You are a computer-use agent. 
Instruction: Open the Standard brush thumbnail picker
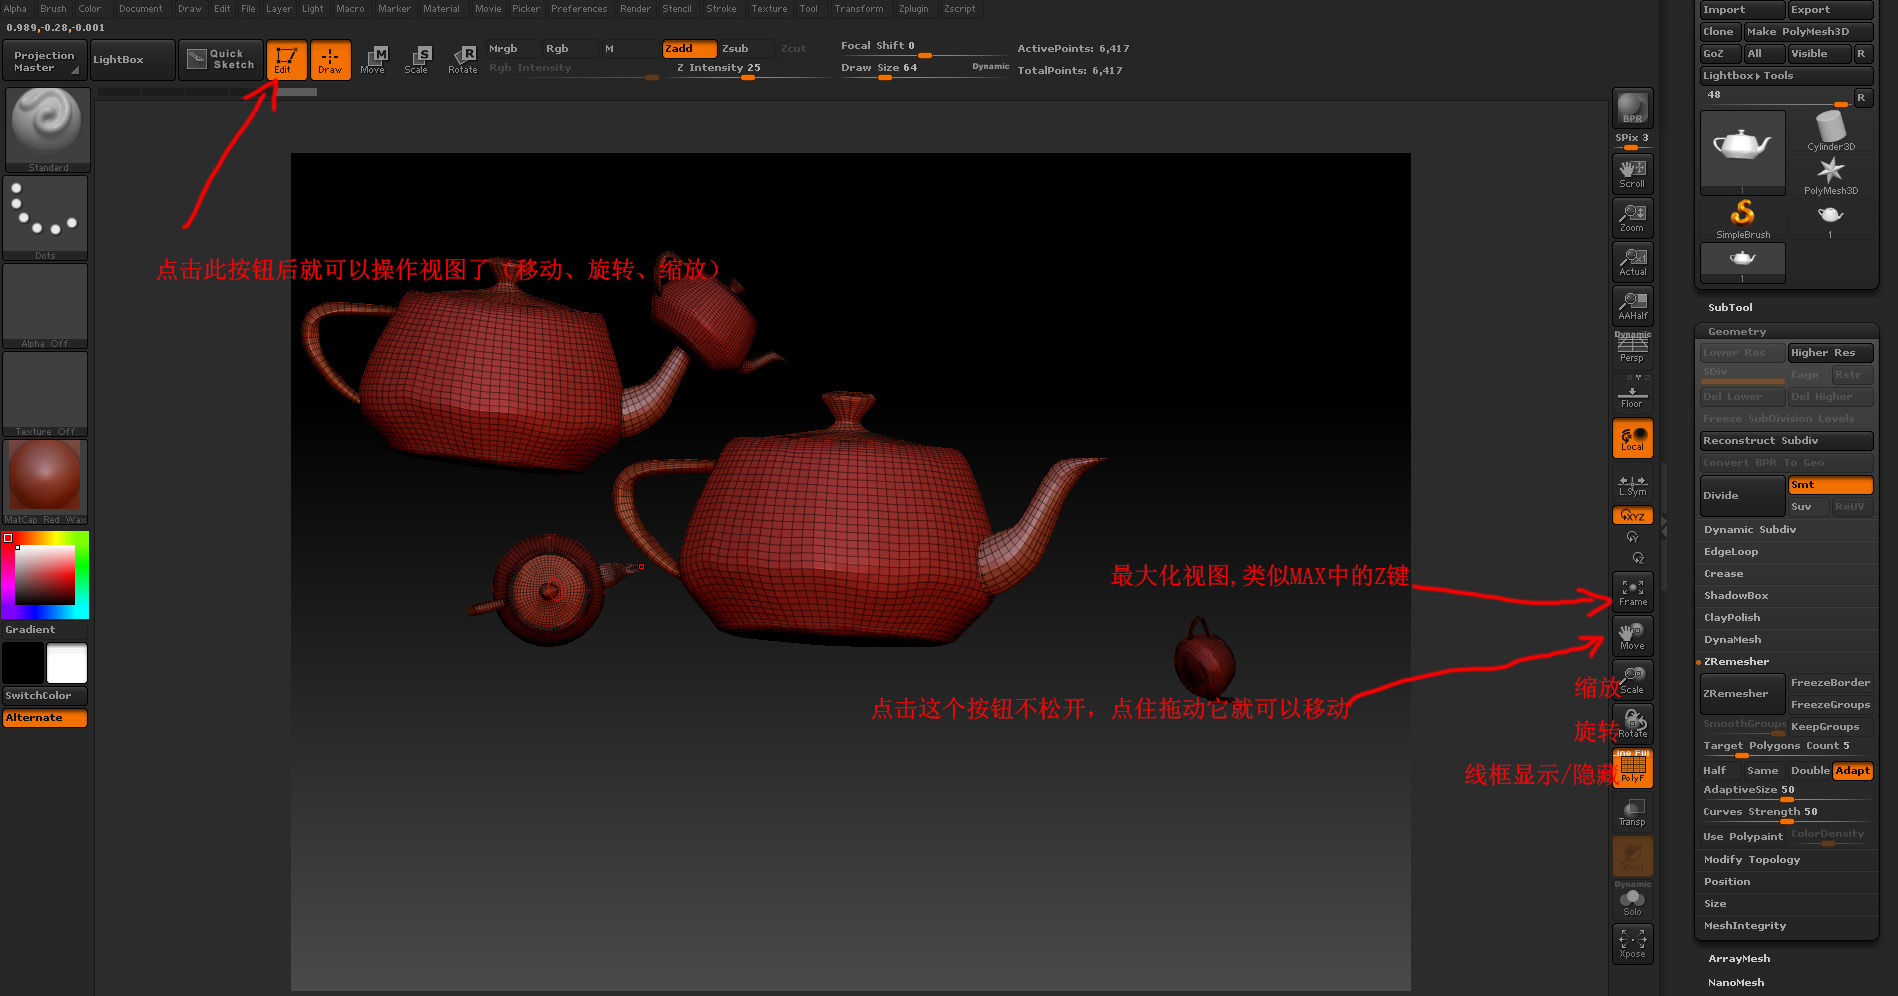point(47,130)
